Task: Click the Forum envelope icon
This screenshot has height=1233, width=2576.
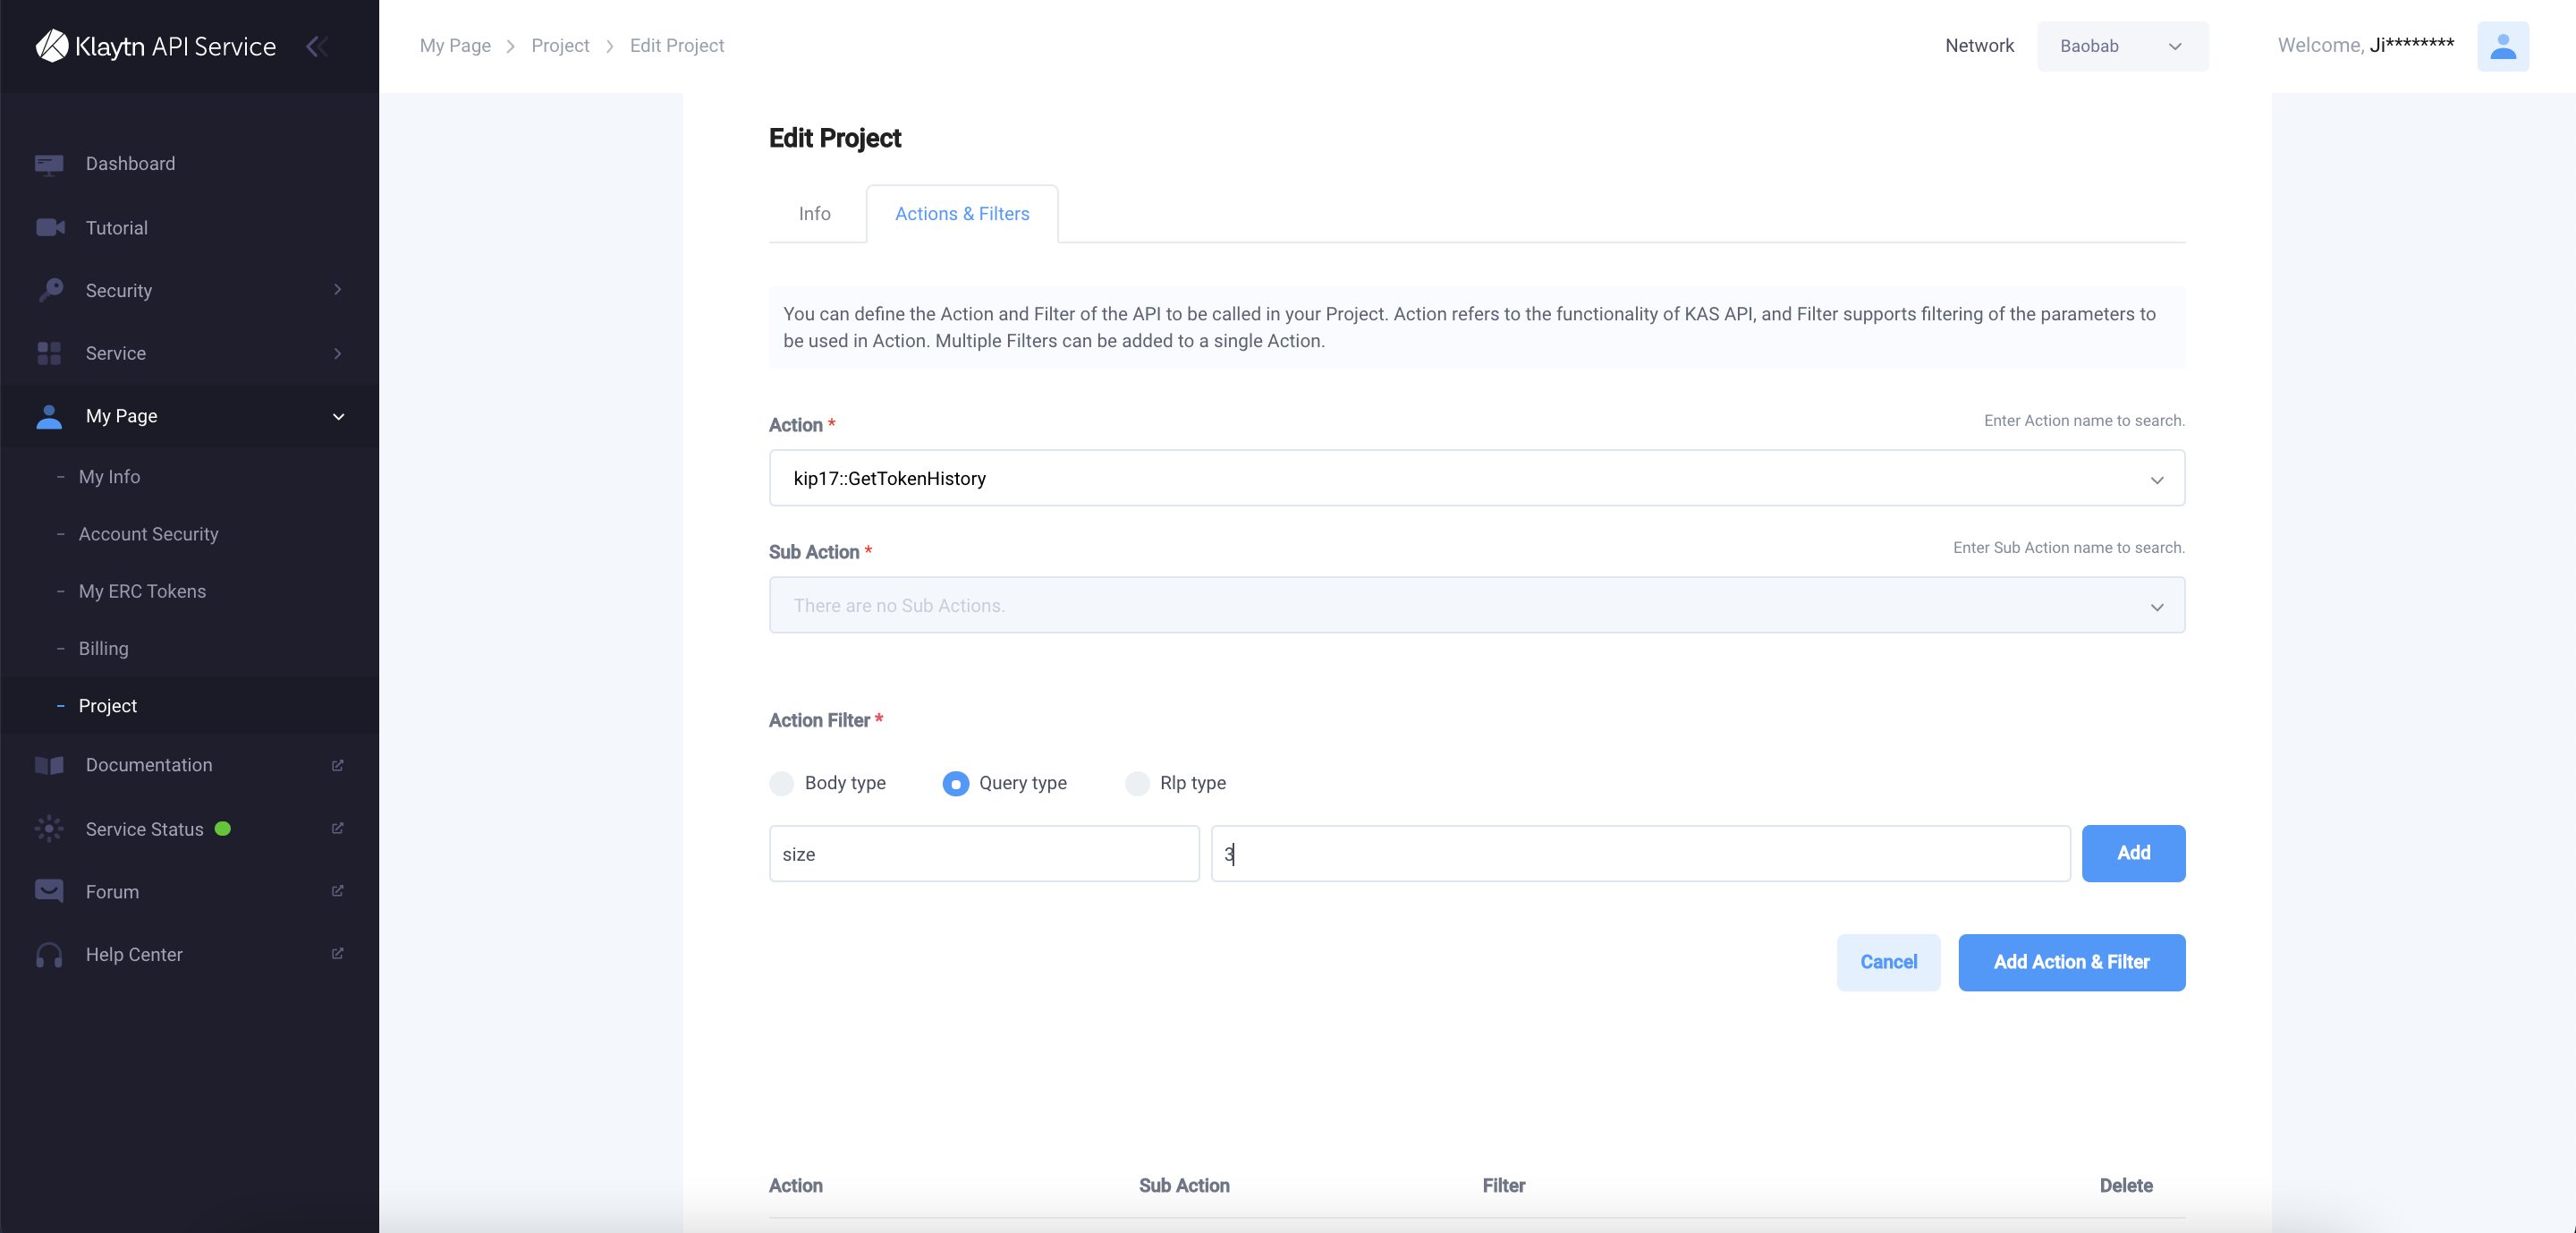Action: pos(49,890)
